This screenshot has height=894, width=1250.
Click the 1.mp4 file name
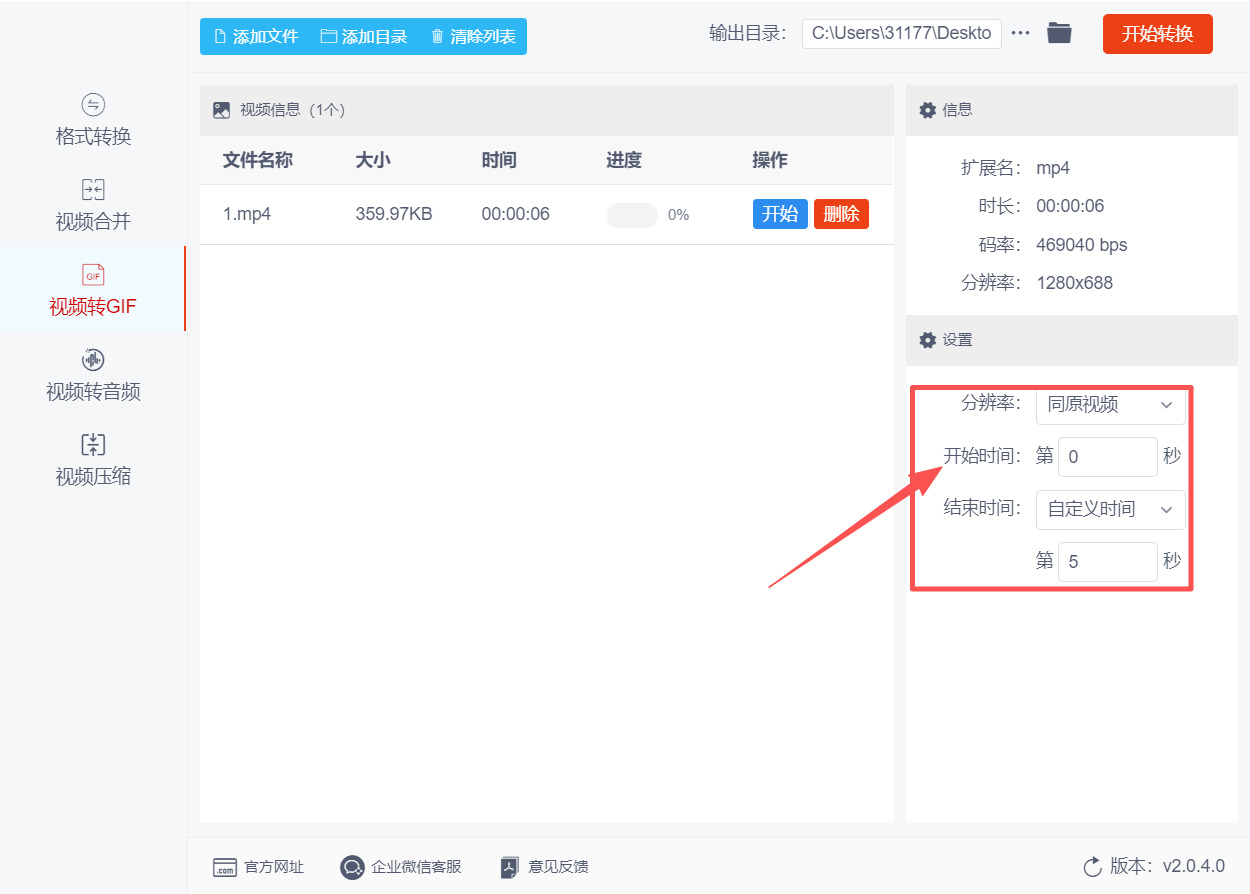247,214
